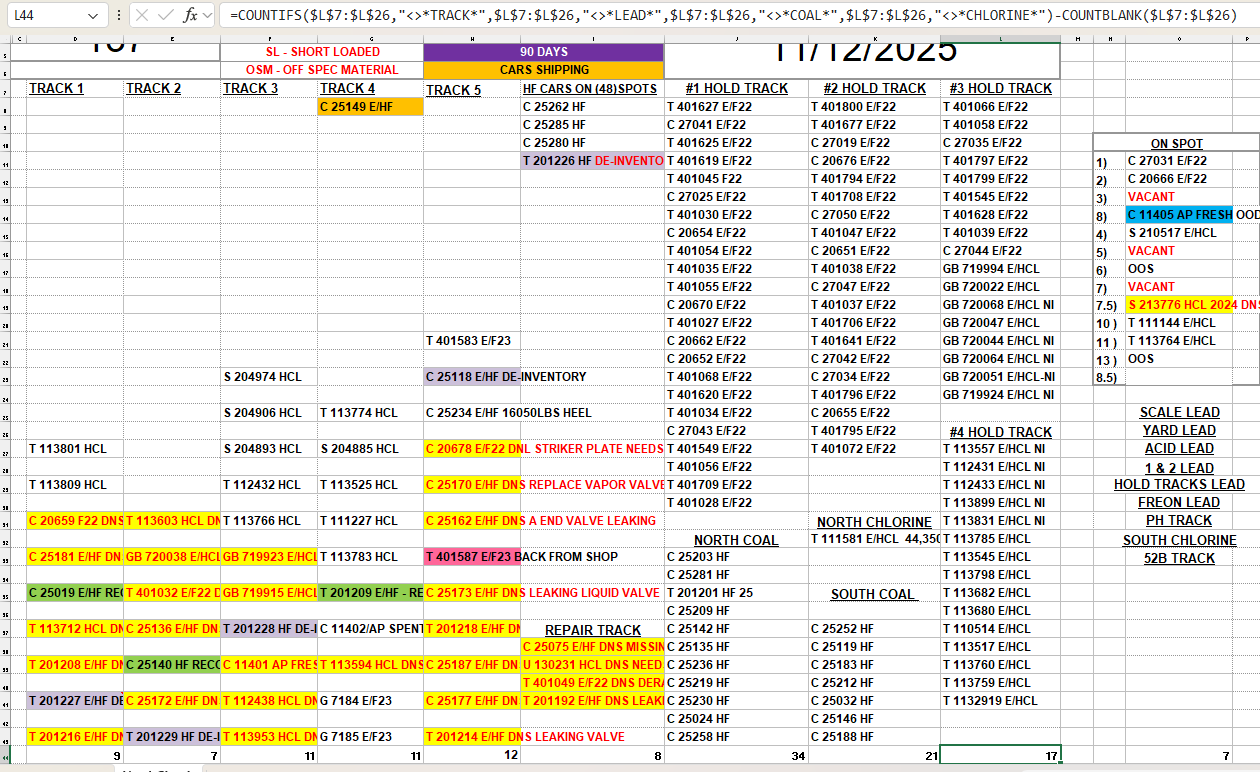The image size is (1260, 772).
Task: Select purple cell T 201227 E/HF
Action: (x=75, y=700)
